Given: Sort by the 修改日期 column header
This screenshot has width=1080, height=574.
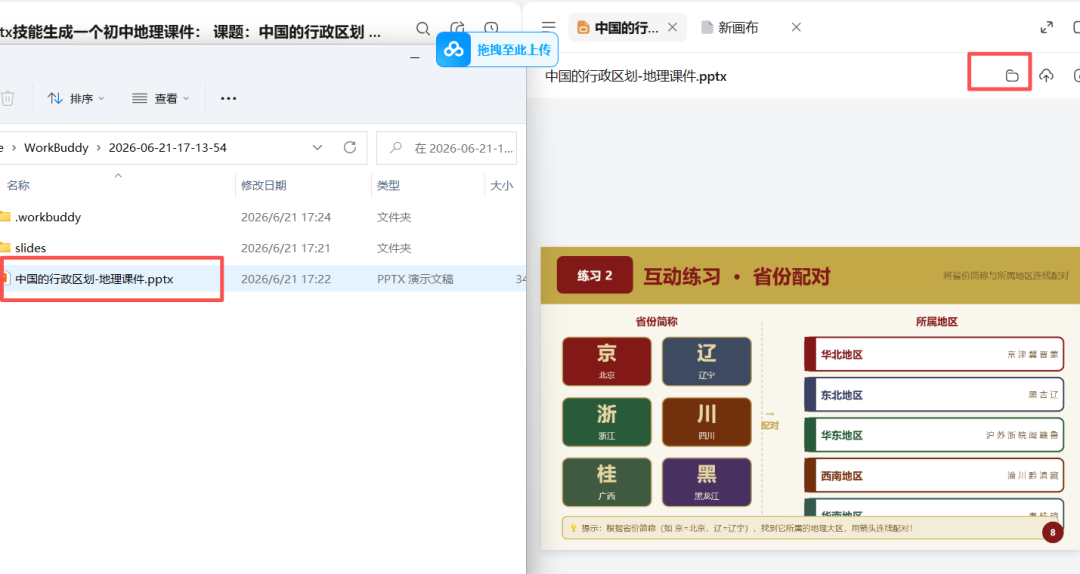Looking at the screenshot, I should pyautogui.click(x=263, y=185).
